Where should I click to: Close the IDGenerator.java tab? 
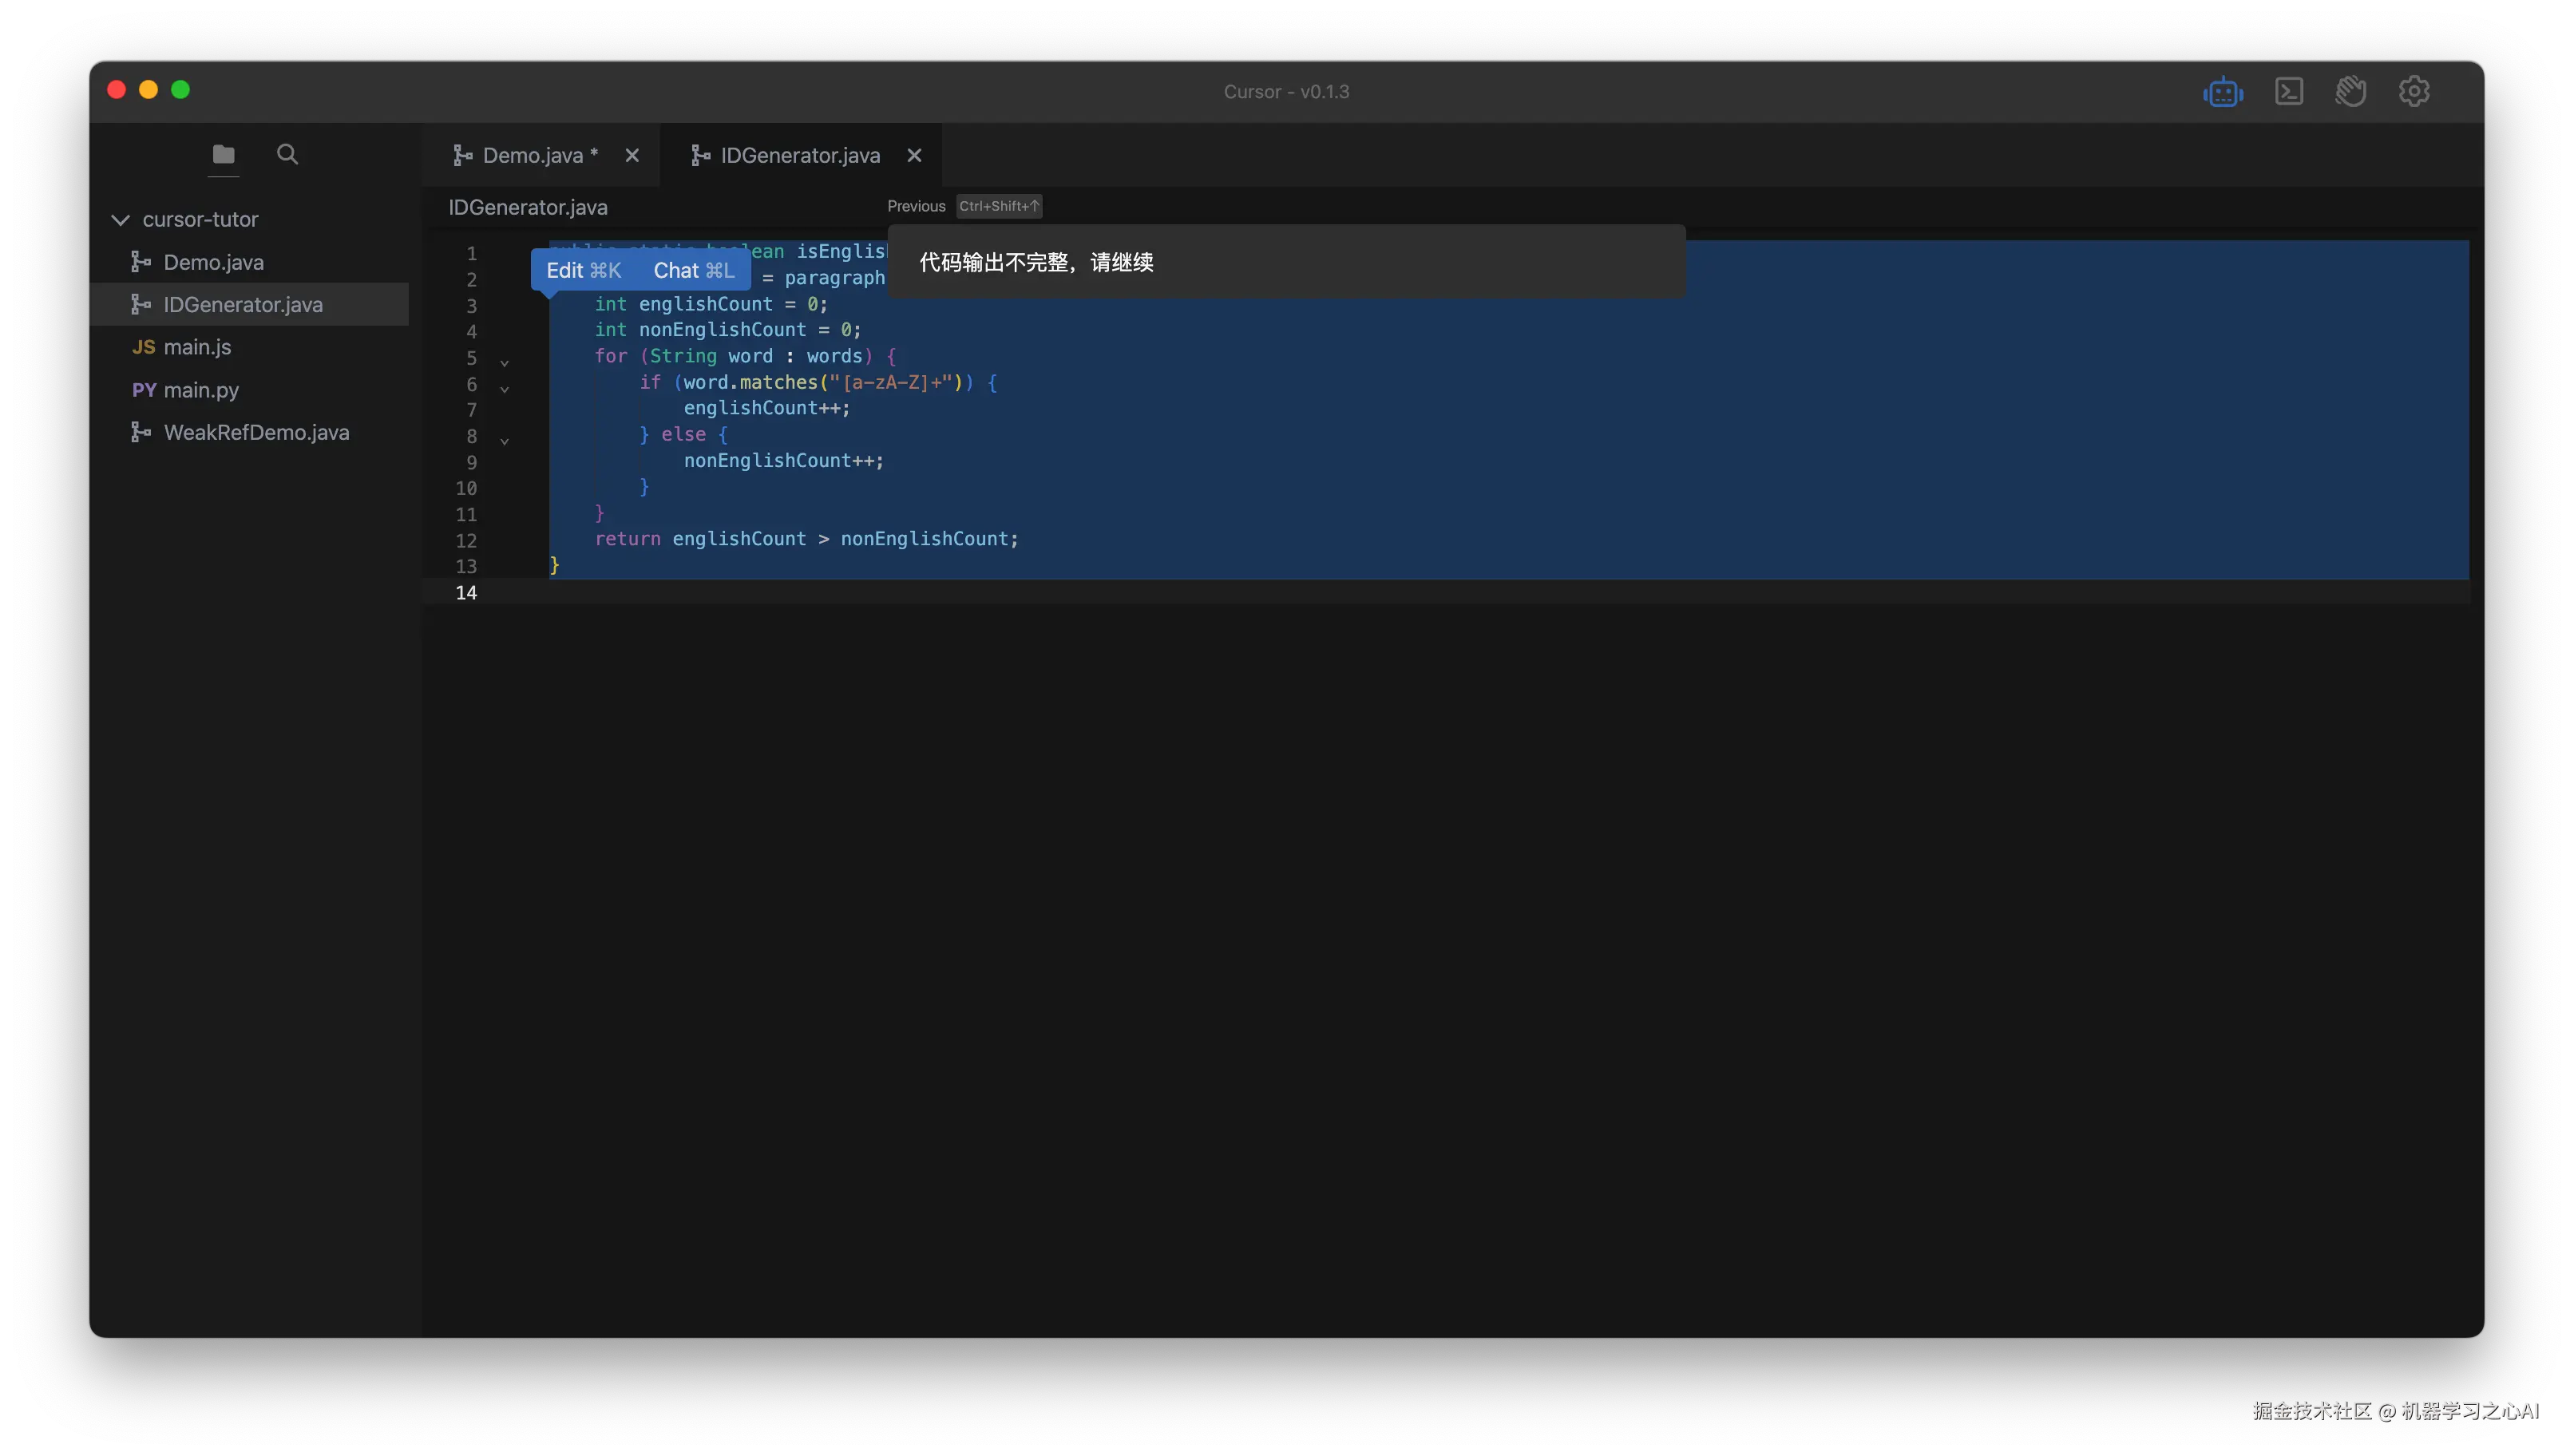coord(914,156)
